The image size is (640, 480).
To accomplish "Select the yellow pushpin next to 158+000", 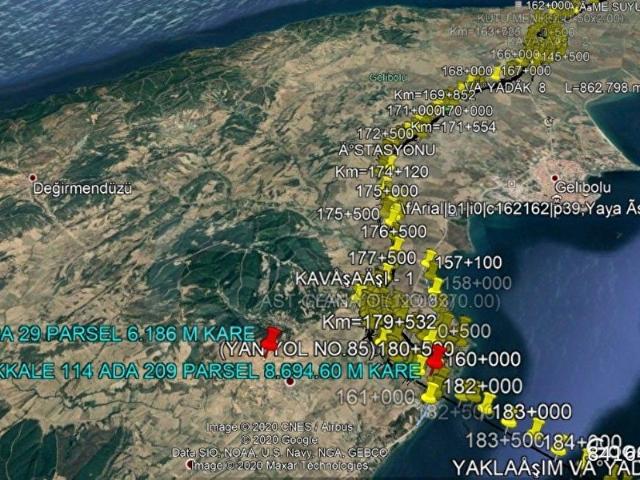I will (x=436, y=287).
